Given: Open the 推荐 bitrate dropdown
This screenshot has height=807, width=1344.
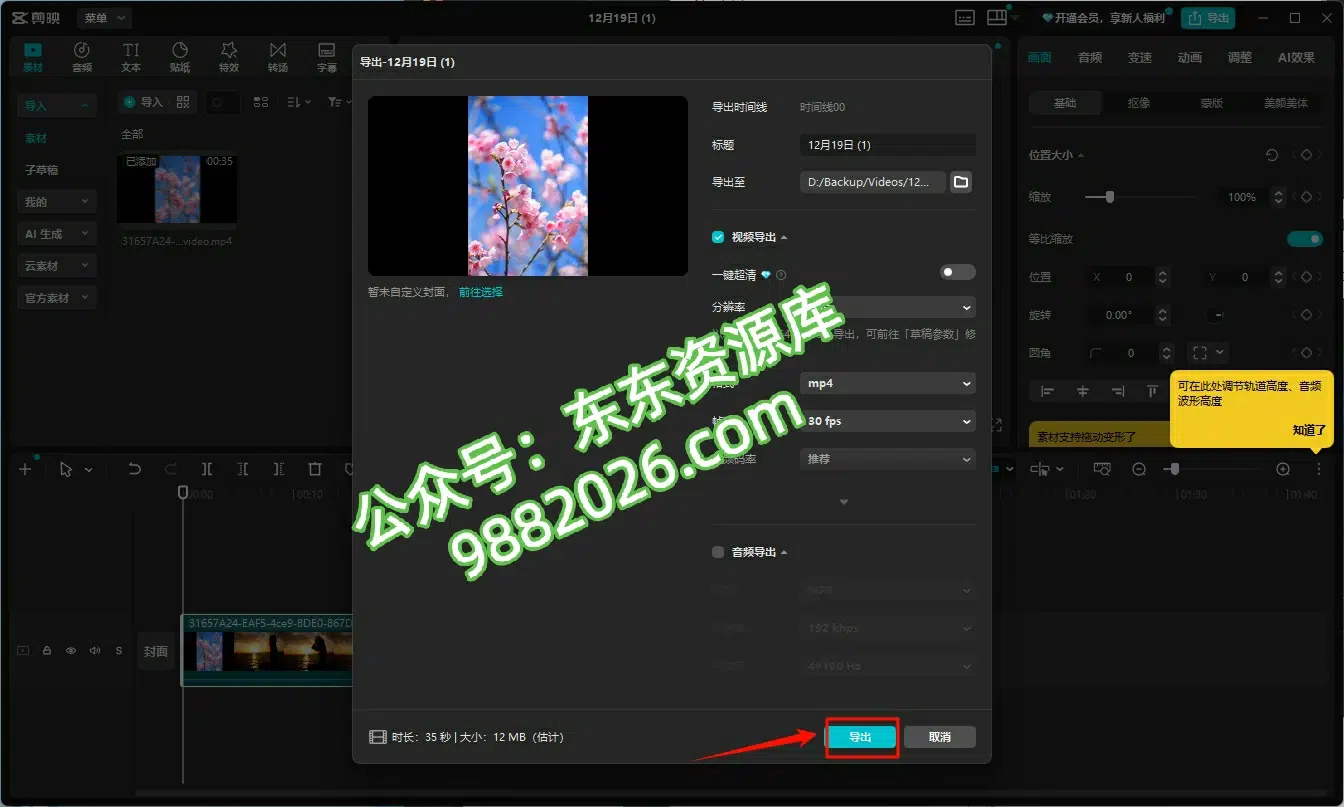Looking at the screenshot, I should (x=887, y=459).
